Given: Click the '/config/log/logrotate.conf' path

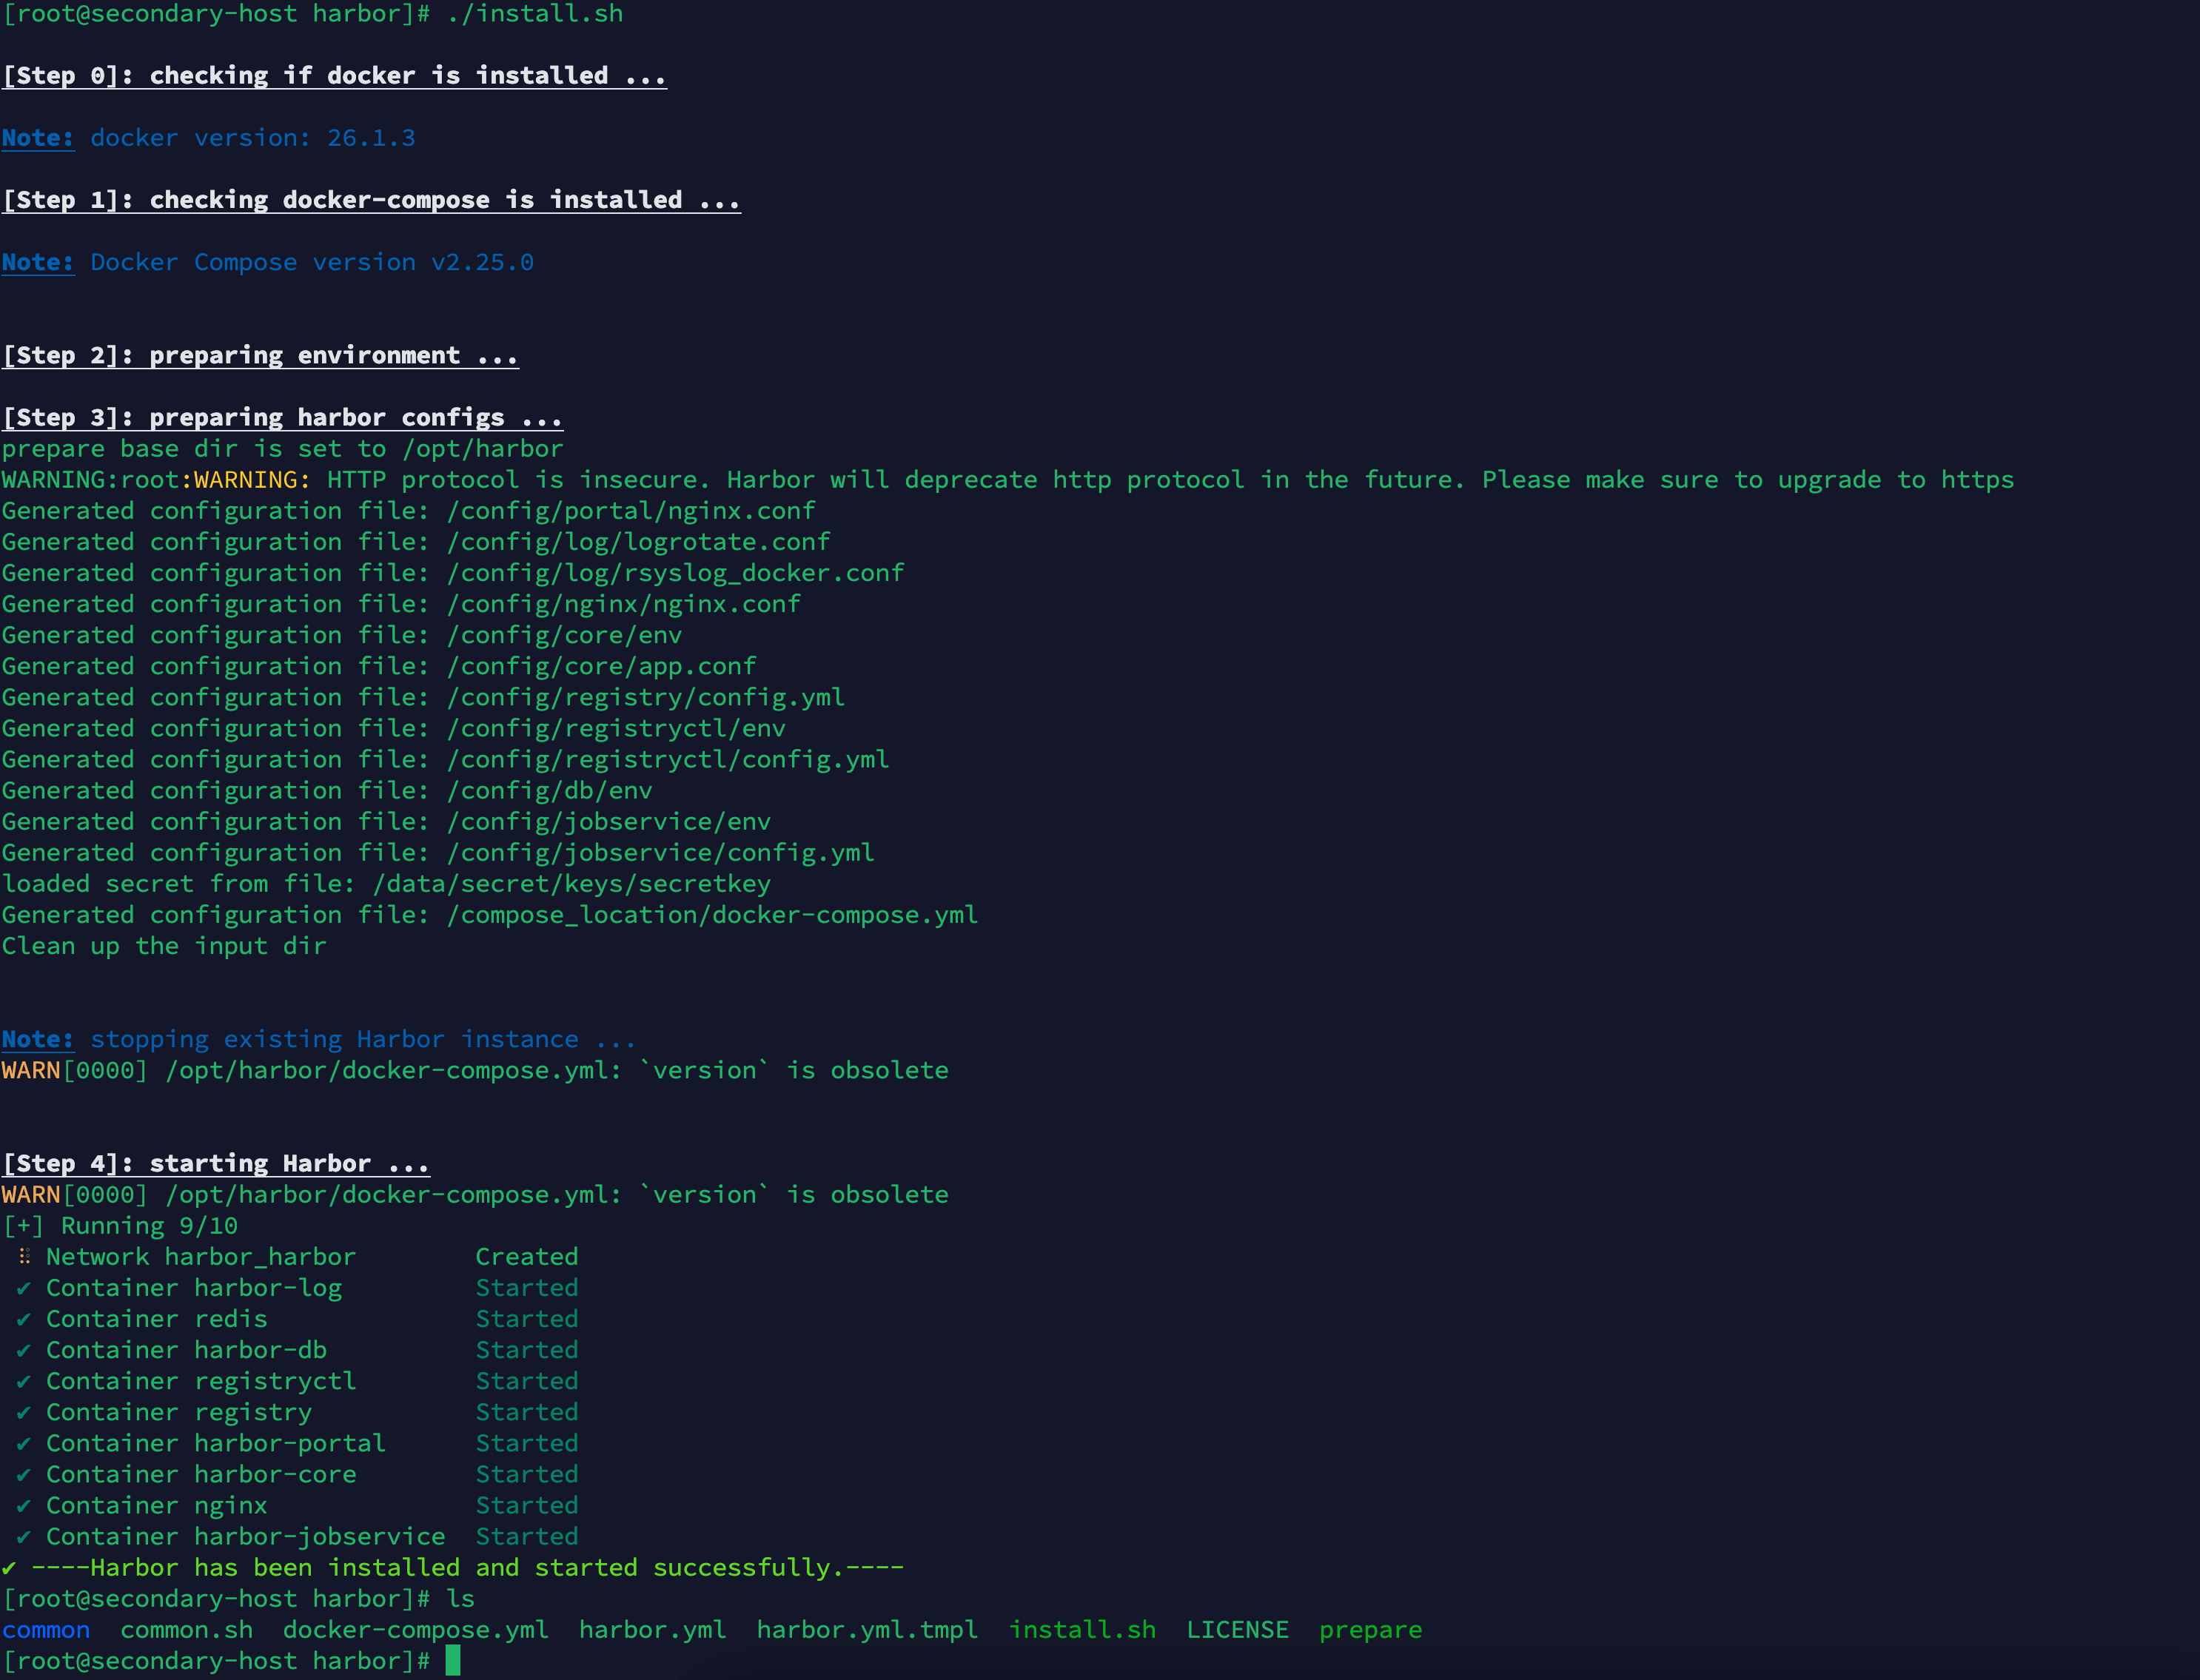Looking at the screenshot, I should coord(638,542).
